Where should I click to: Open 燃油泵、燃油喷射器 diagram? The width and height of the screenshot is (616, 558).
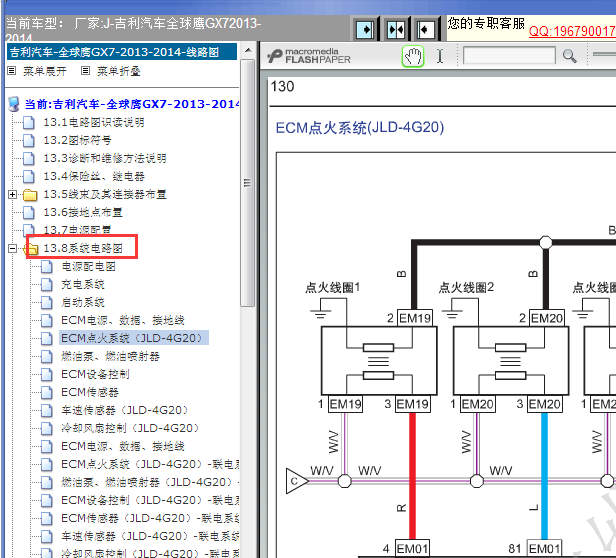[x=110, y=356]
